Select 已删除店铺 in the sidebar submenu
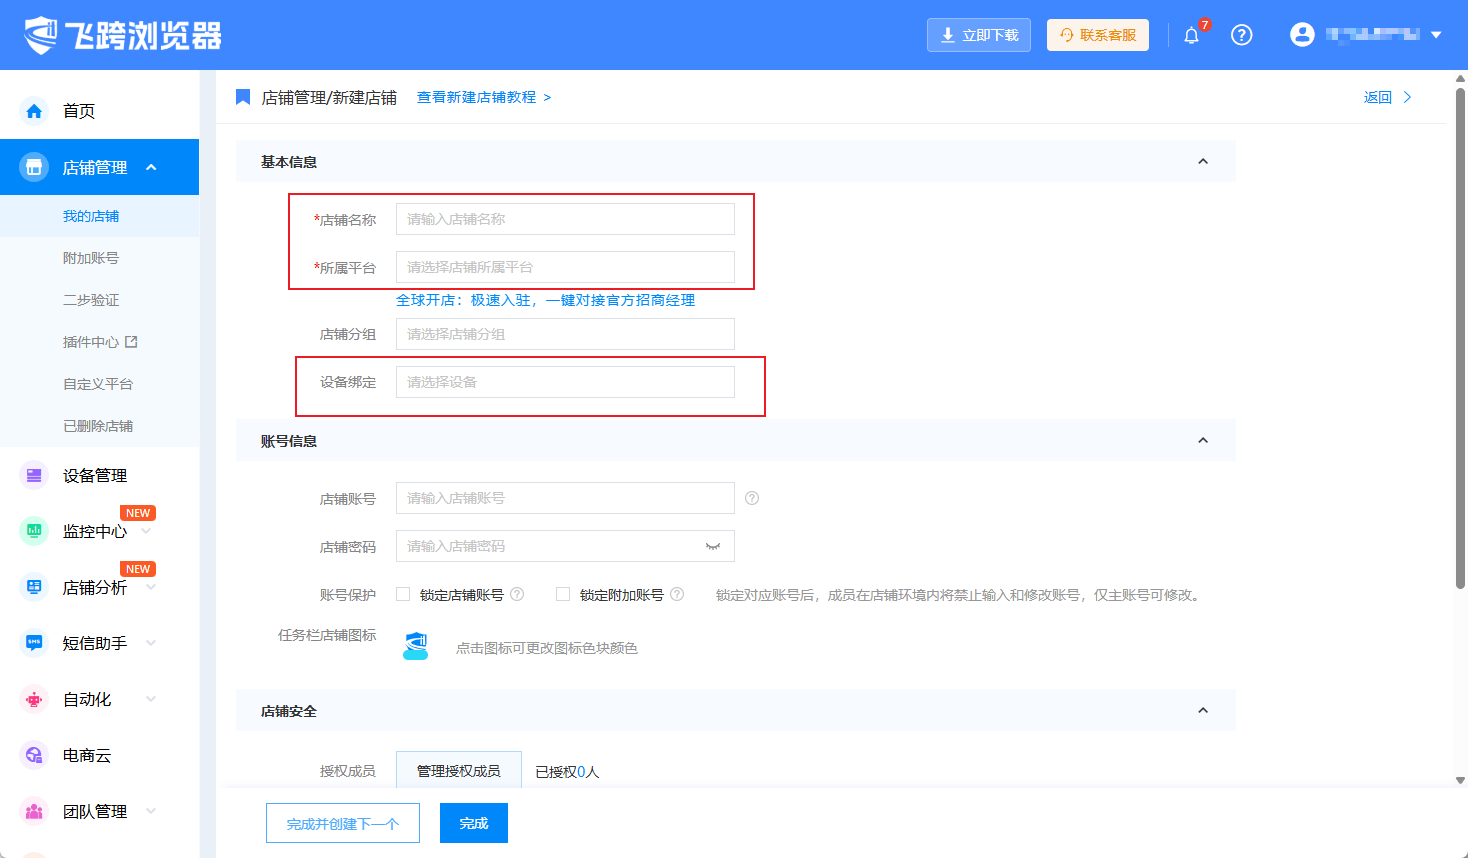Screen dimensions: 1468x858 (98, 426)
